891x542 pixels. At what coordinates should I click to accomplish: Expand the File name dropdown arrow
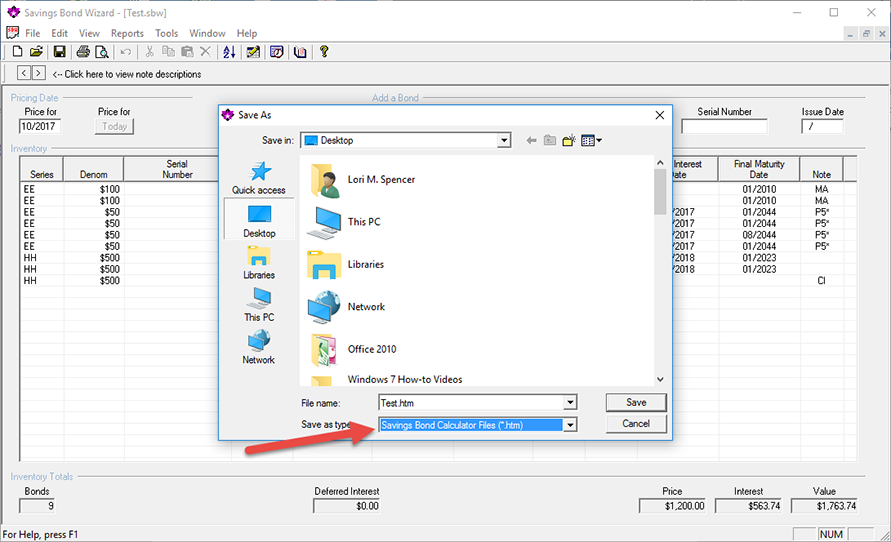(x=570, y=403)
